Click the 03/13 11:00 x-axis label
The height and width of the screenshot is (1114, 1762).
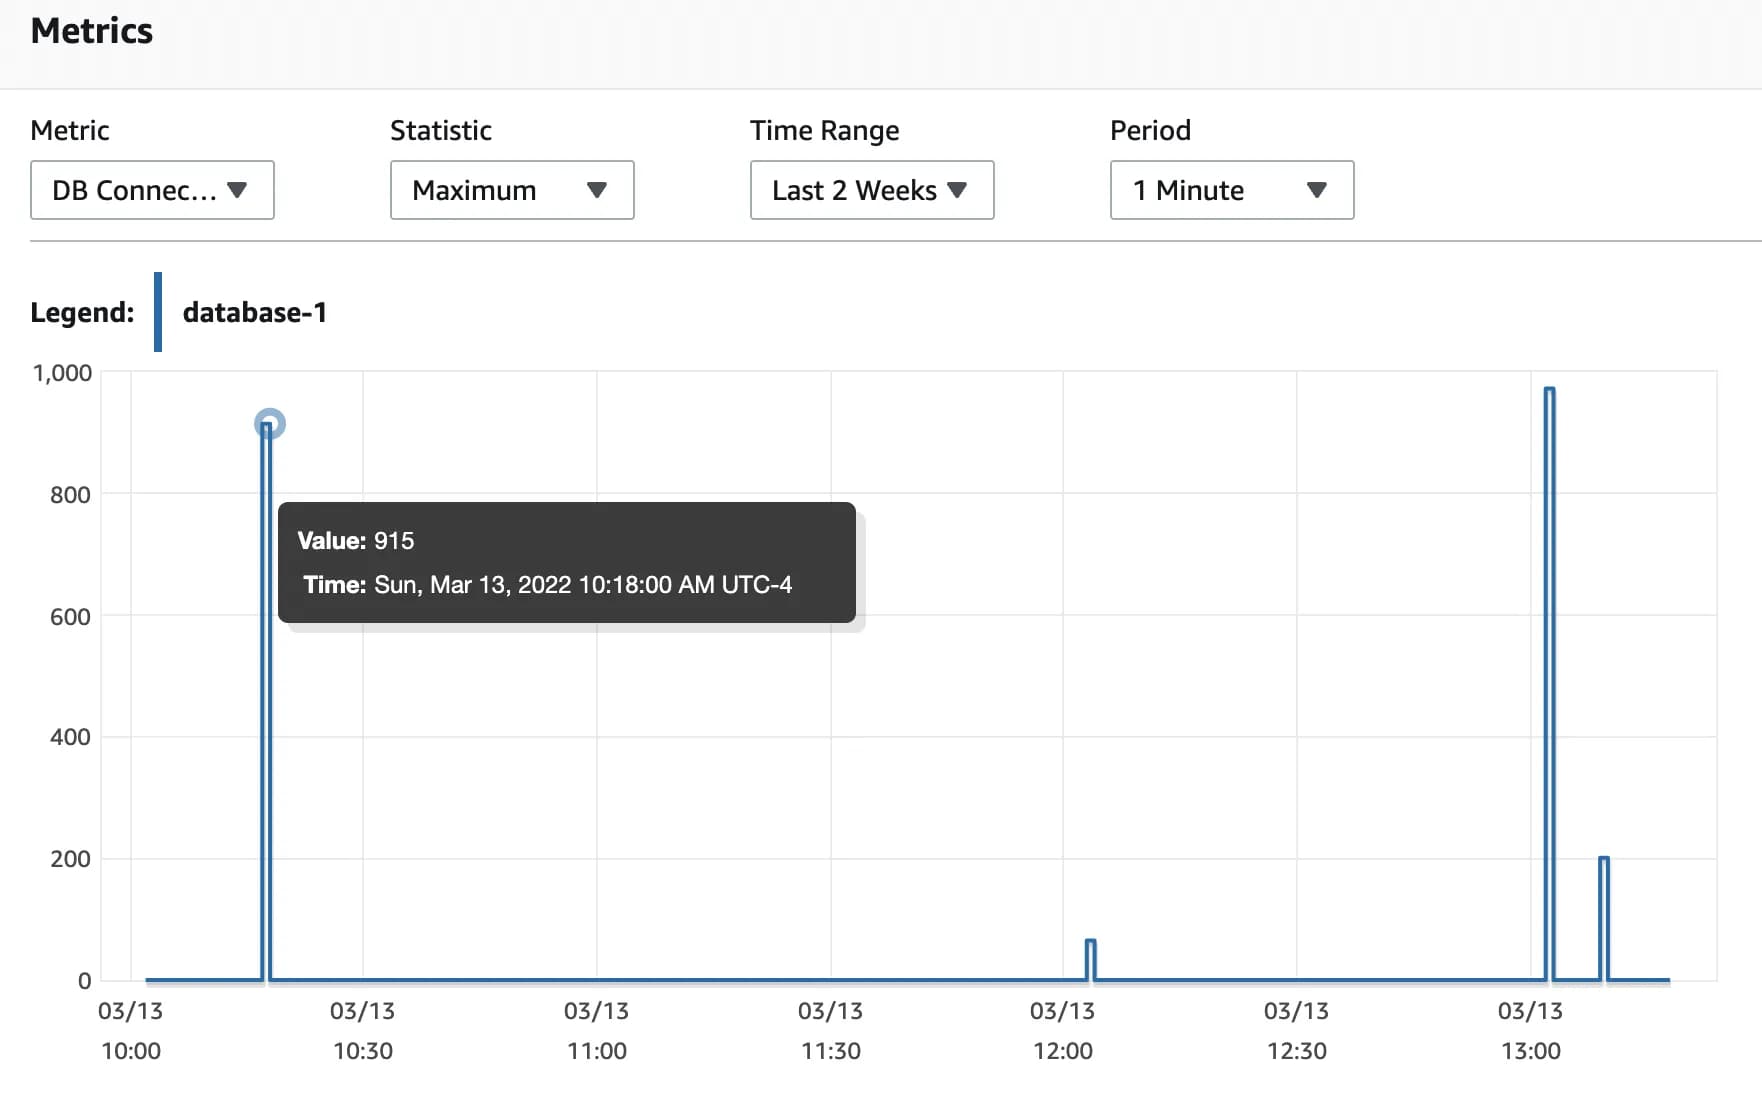tap(596, 1031)
